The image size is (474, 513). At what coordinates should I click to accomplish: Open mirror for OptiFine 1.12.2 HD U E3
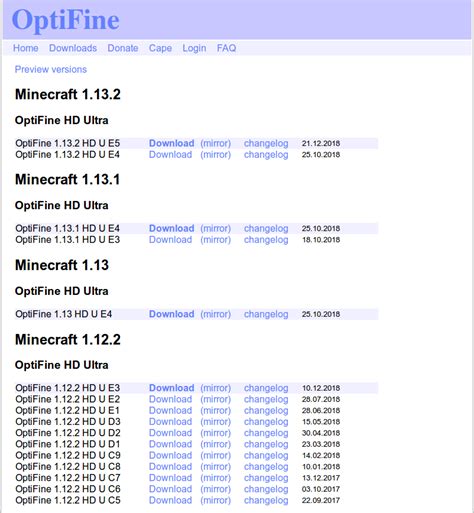[216, 388]
